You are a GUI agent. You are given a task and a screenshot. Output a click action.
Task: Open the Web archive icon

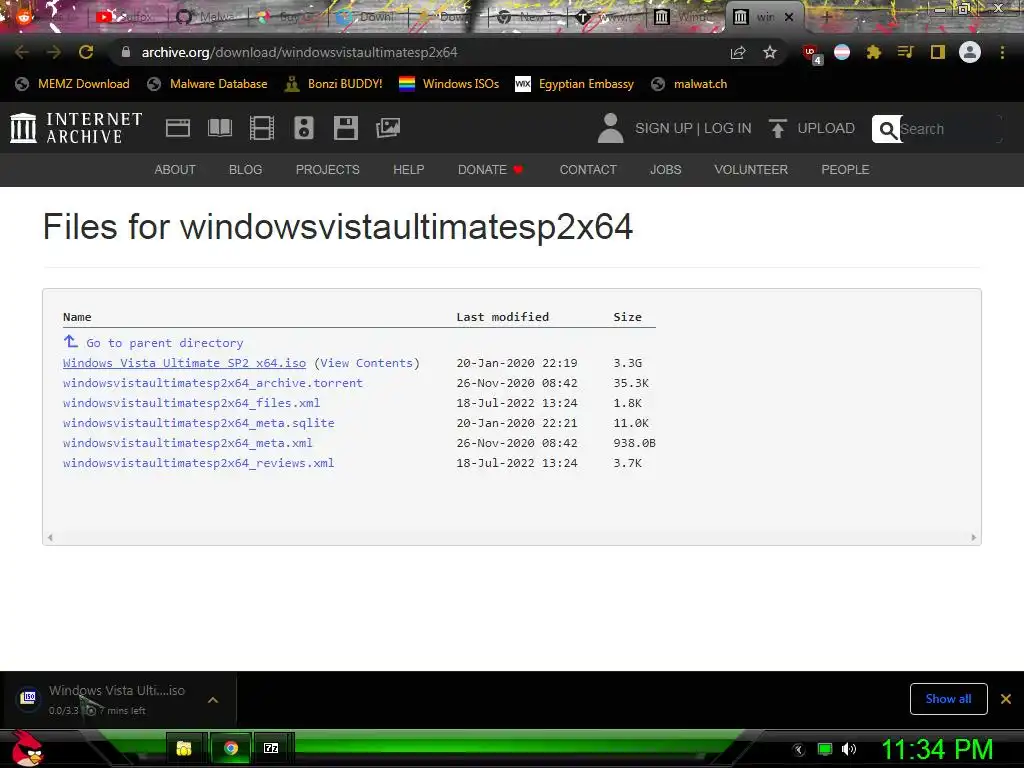[178, 128]
